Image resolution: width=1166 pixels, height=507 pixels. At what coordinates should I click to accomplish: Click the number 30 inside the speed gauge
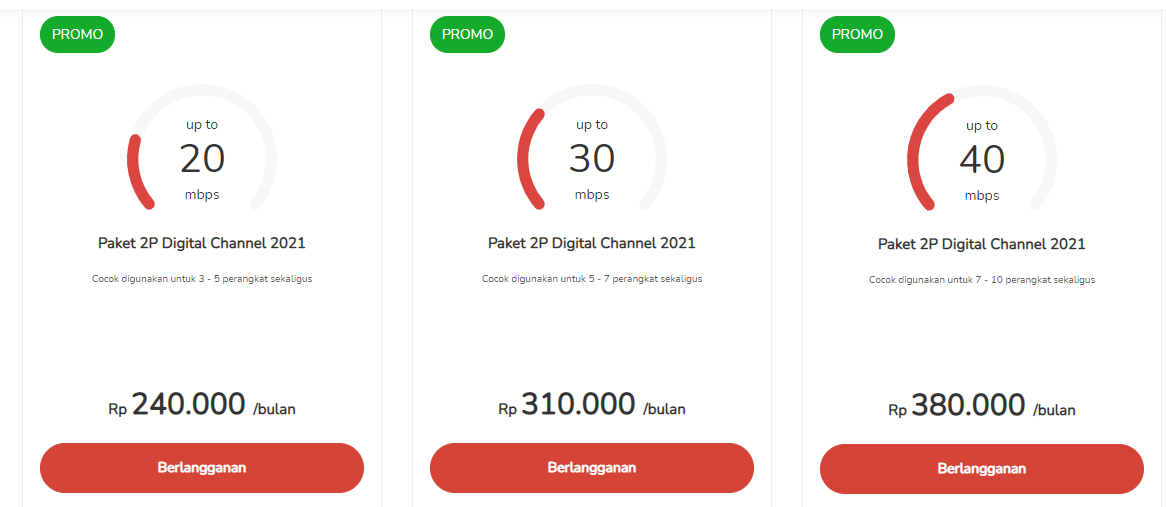[592, 159]
